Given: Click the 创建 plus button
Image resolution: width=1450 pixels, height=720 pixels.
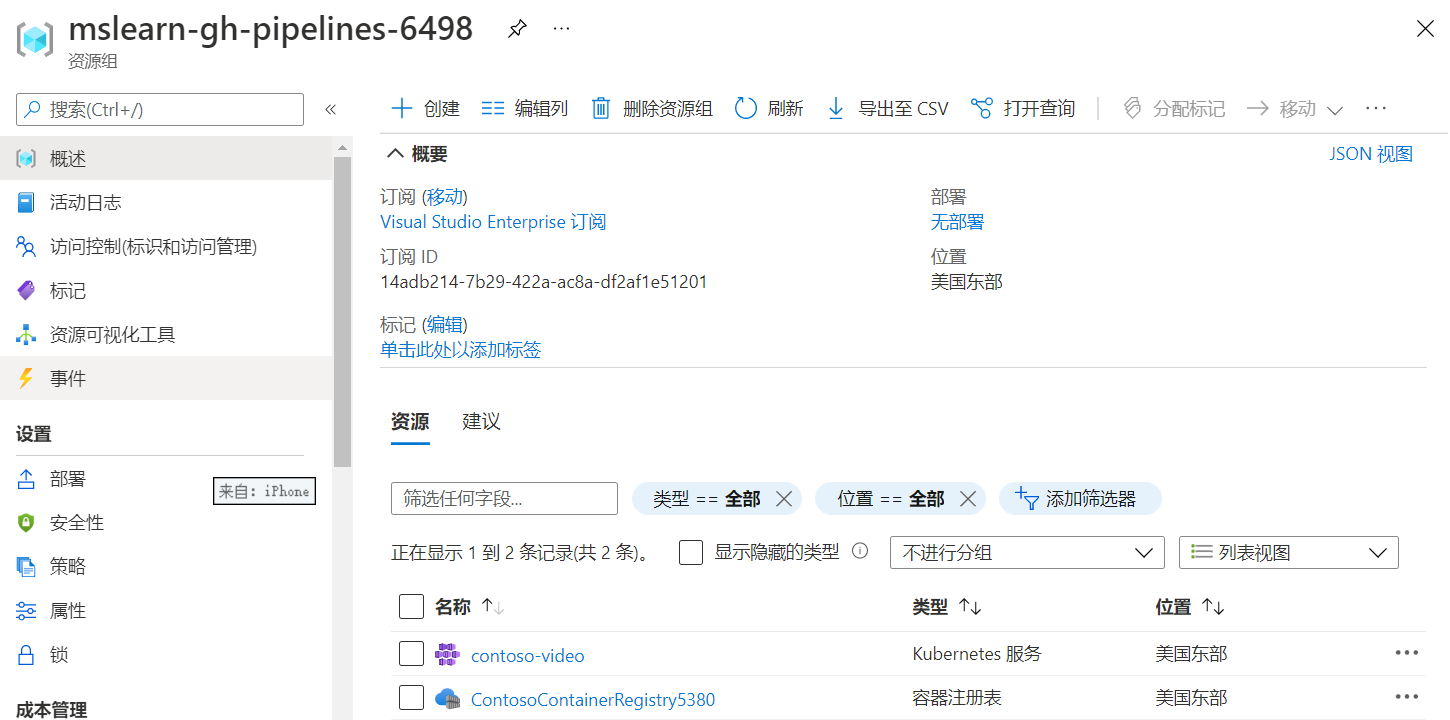Looking at the screenshot, I should coord(425,109).
